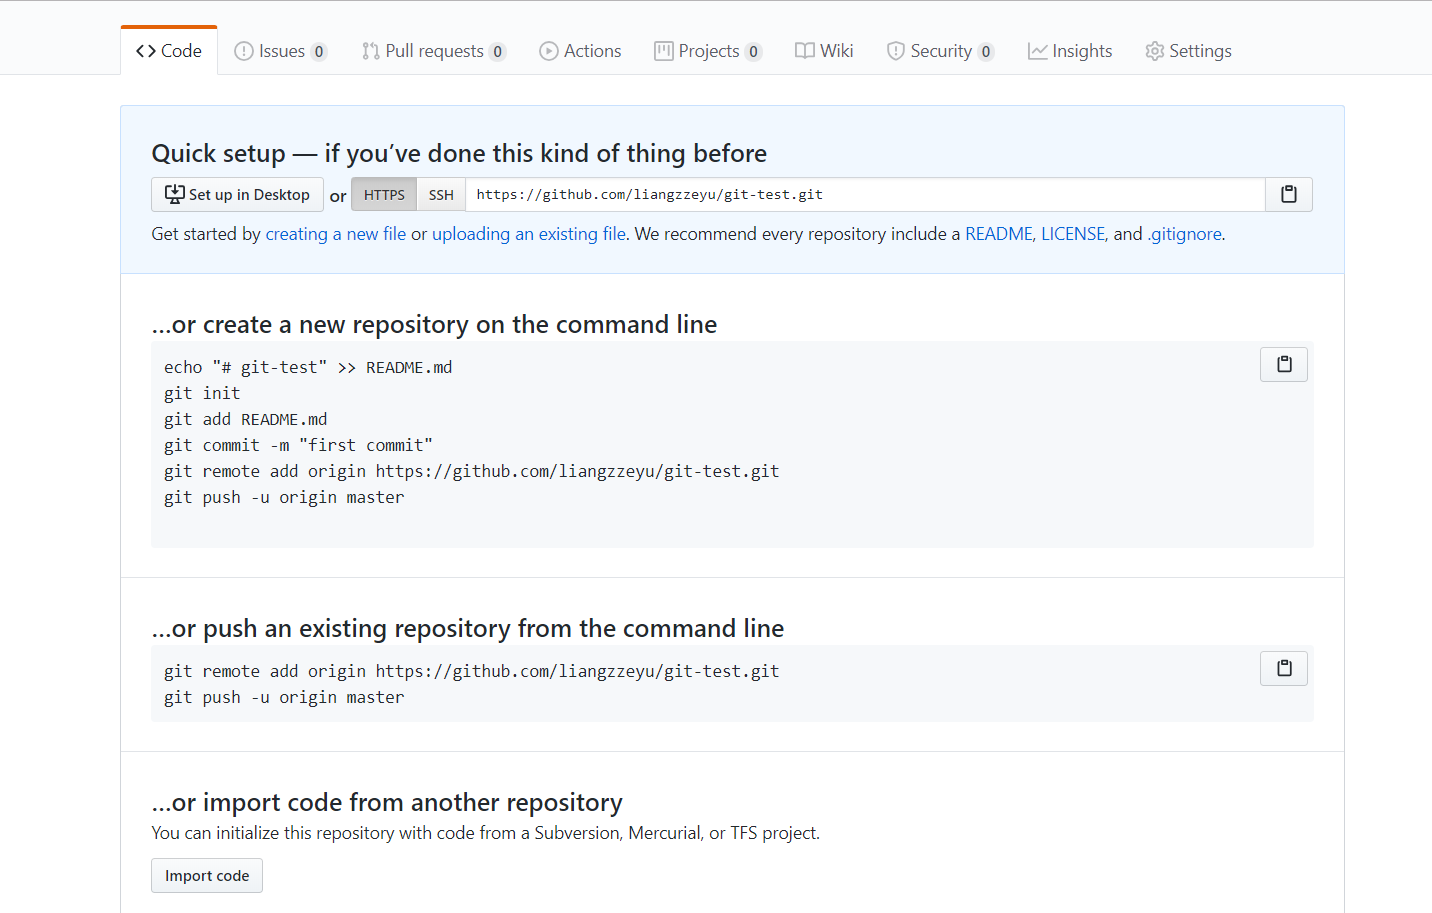Image resolution: width=1432 pixels, height=913 pixels.
Task: Open the Pull requests tab
Action: click(x=433, y=51)
